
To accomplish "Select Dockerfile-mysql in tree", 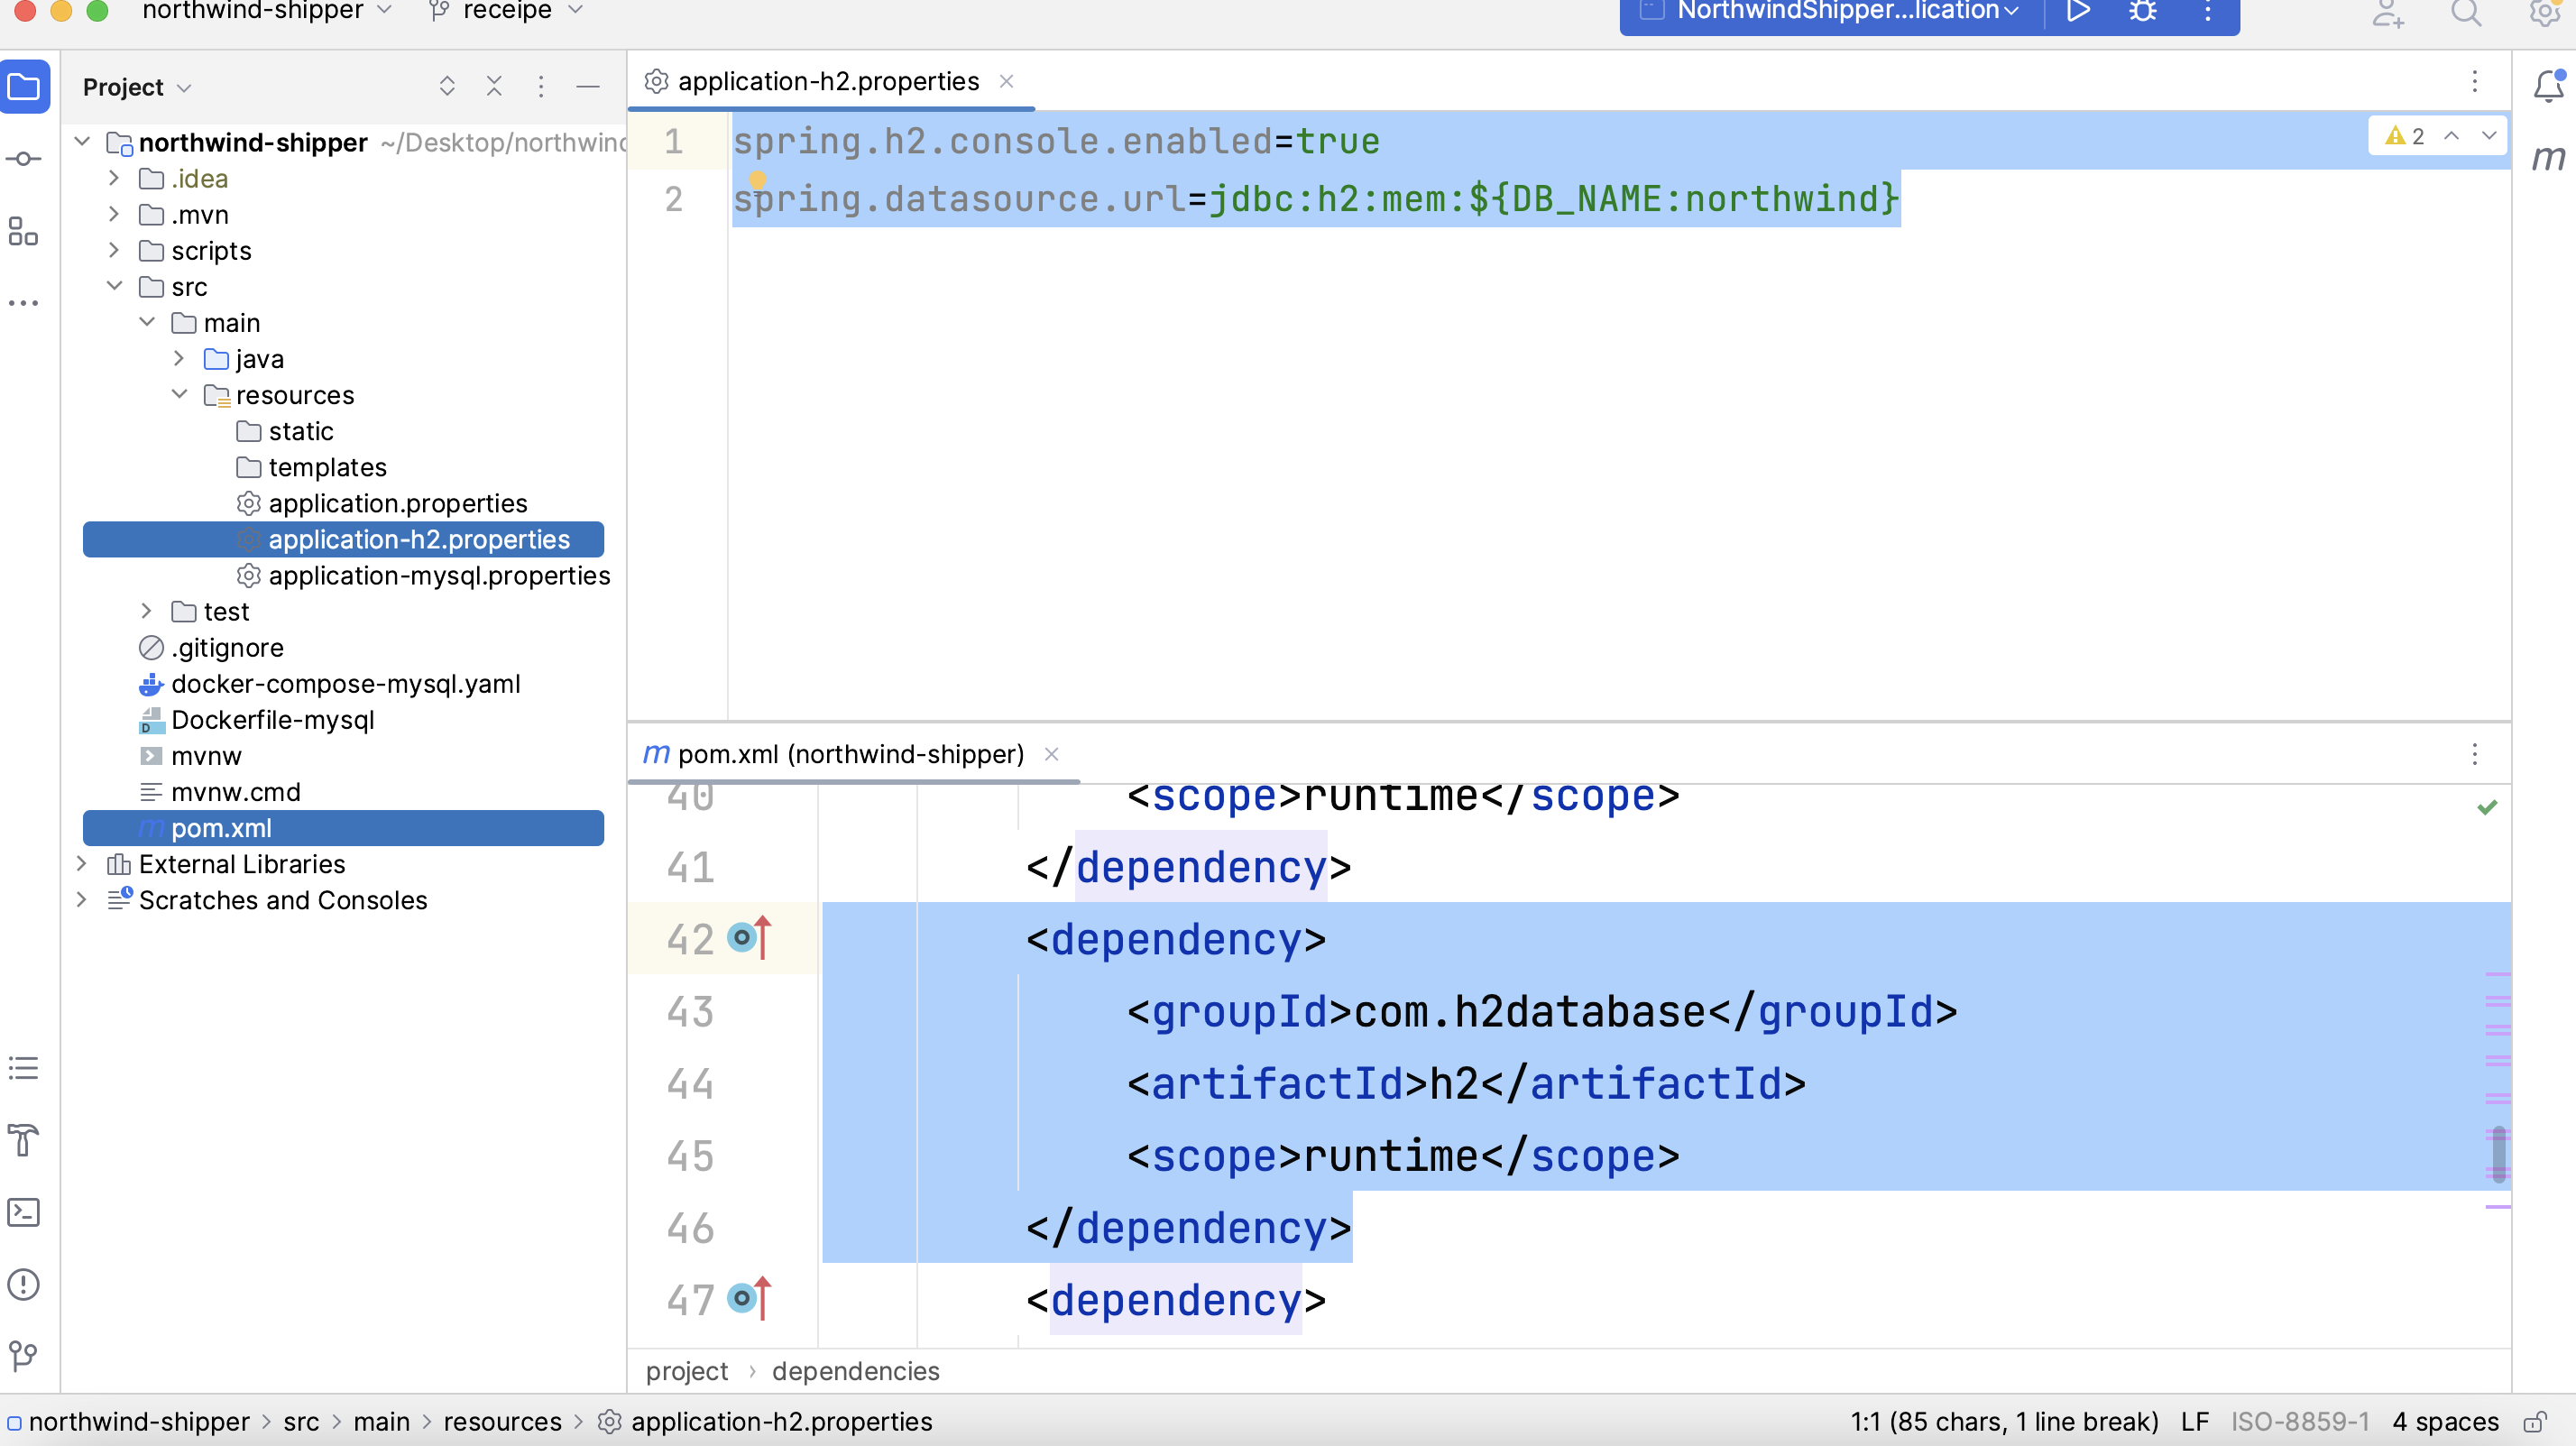I will point(272,719).
